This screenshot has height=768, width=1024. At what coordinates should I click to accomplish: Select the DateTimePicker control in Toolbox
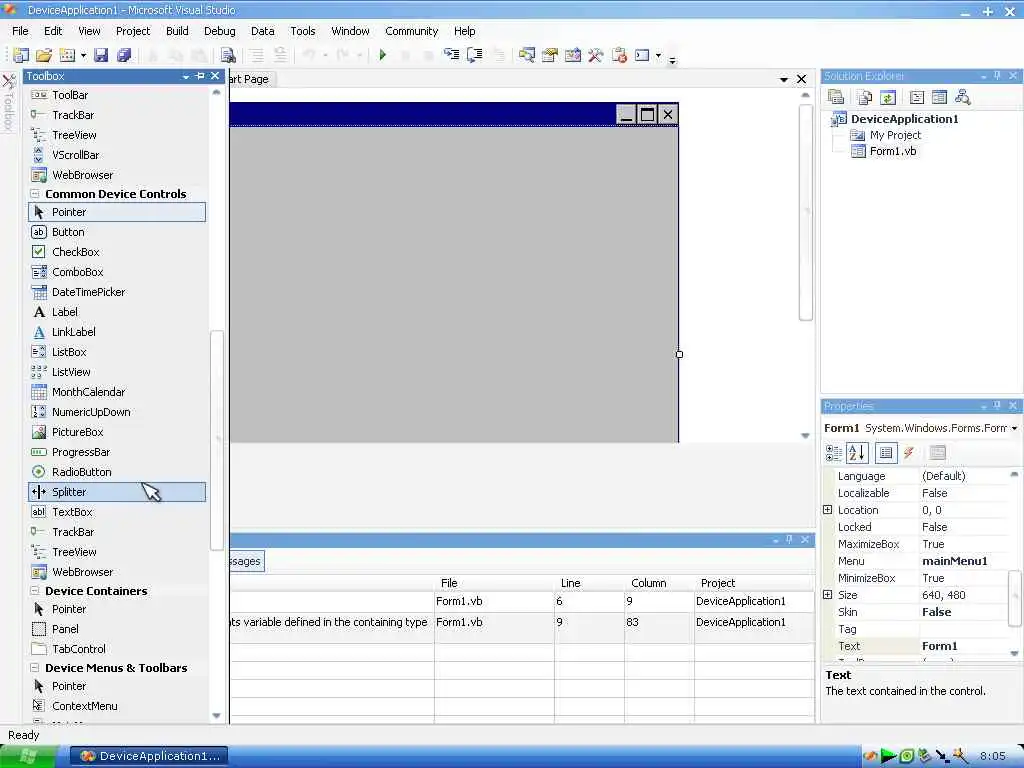[x=117, y=292]
